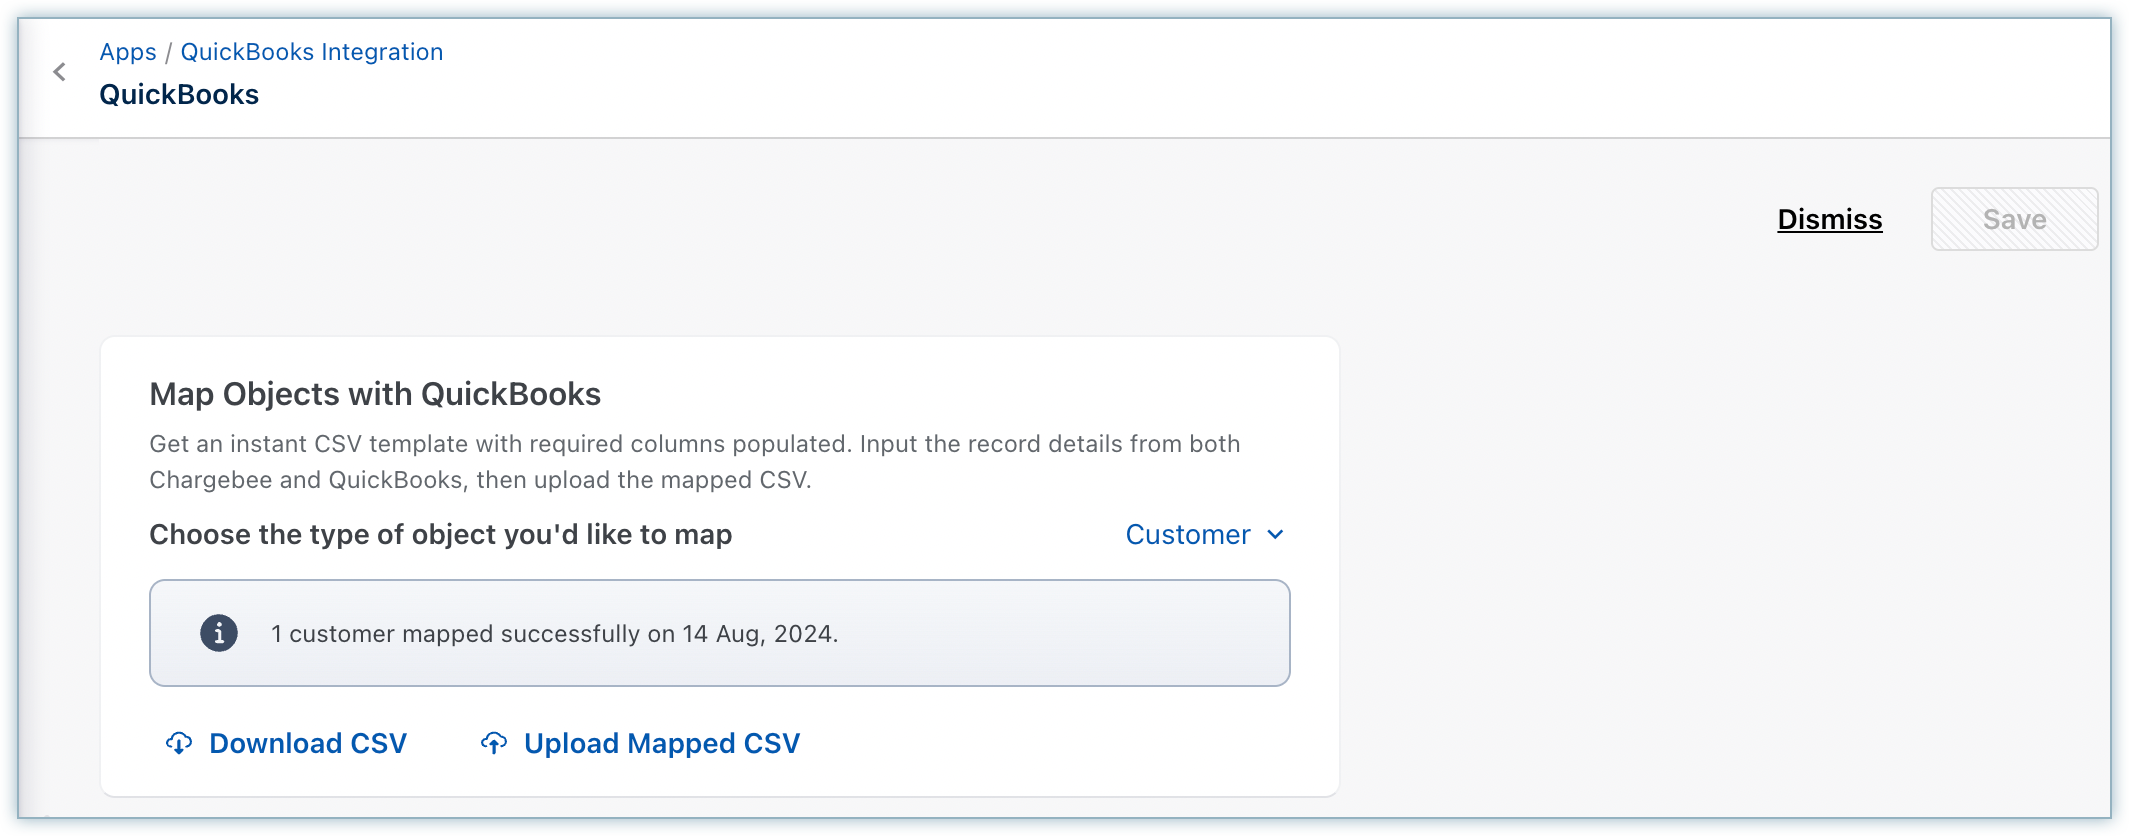Click the breadcrumb slash separator
2129x836 pixels.
pyautogui.click(x=169, y=52)
